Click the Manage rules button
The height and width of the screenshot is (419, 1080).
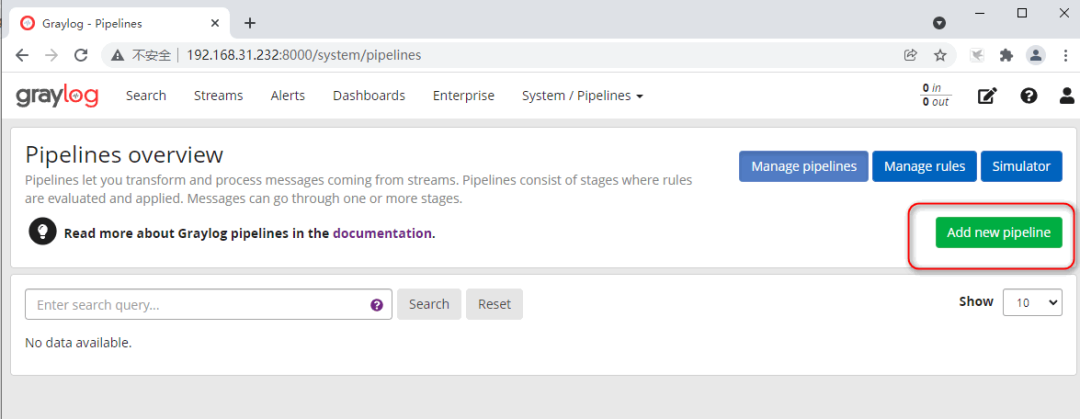coord(924,166)
